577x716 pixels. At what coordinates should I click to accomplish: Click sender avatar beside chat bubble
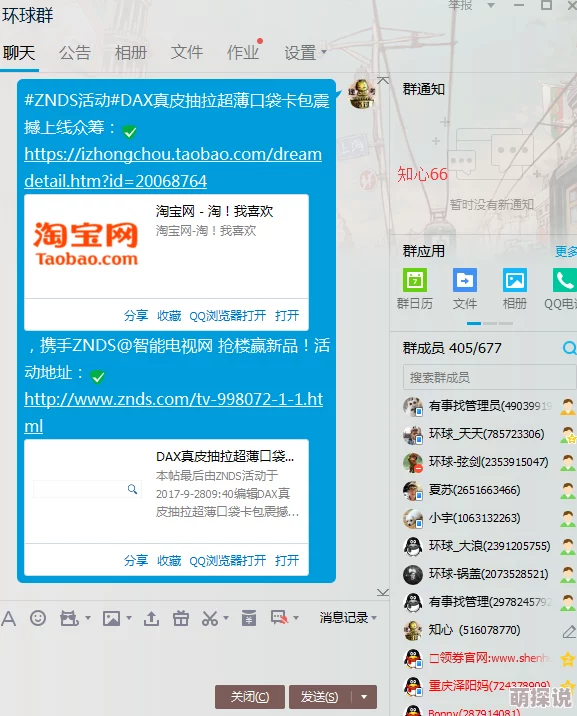[x=362, y=94]
